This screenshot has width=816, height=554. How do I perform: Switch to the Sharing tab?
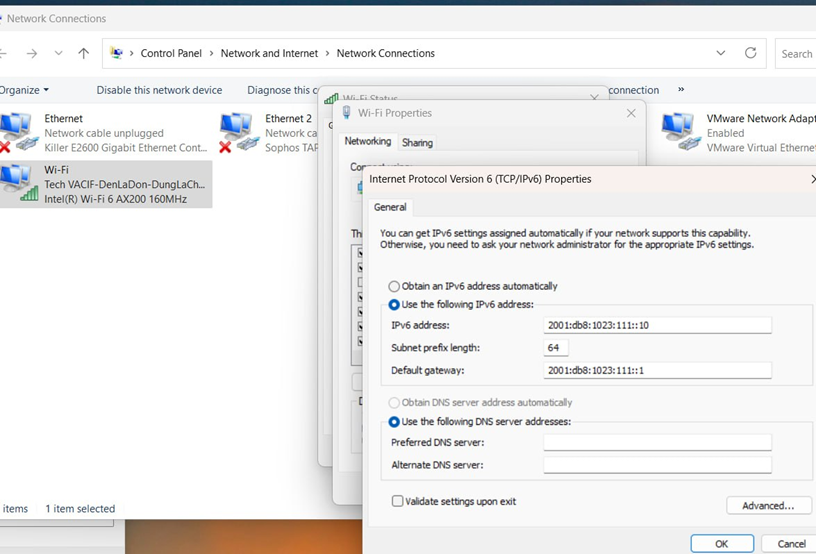tap(417, 143)
